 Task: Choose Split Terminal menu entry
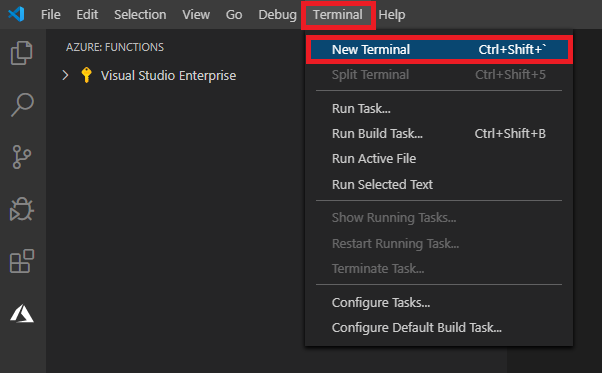[x=439, y=74]
